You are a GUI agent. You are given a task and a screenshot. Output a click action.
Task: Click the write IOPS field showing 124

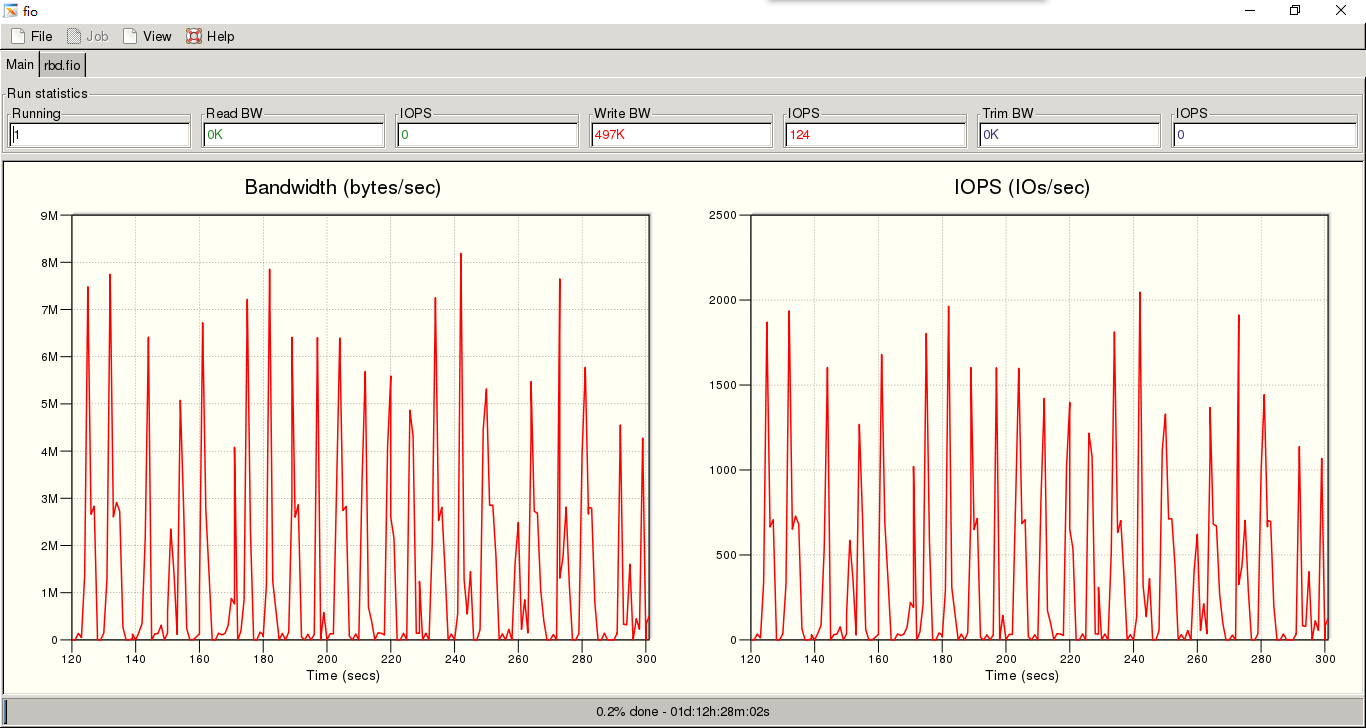[876, 134]
